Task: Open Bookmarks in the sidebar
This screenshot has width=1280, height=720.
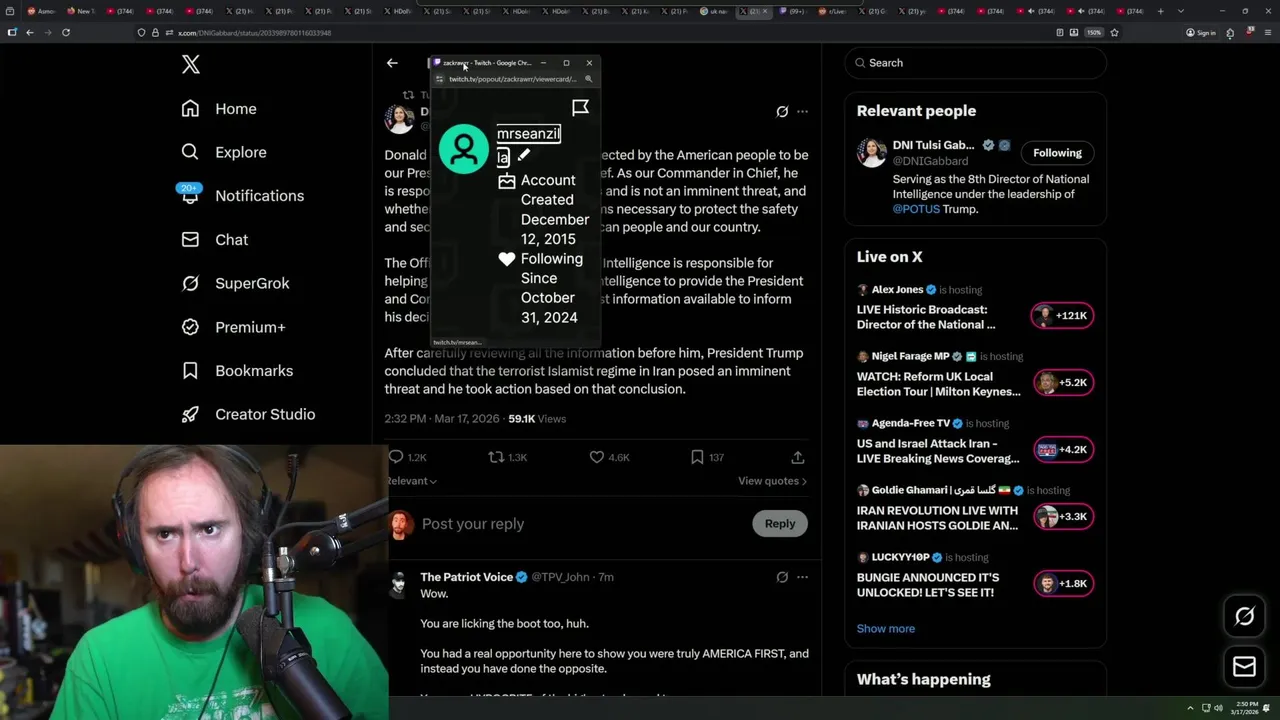Action: 237,371
